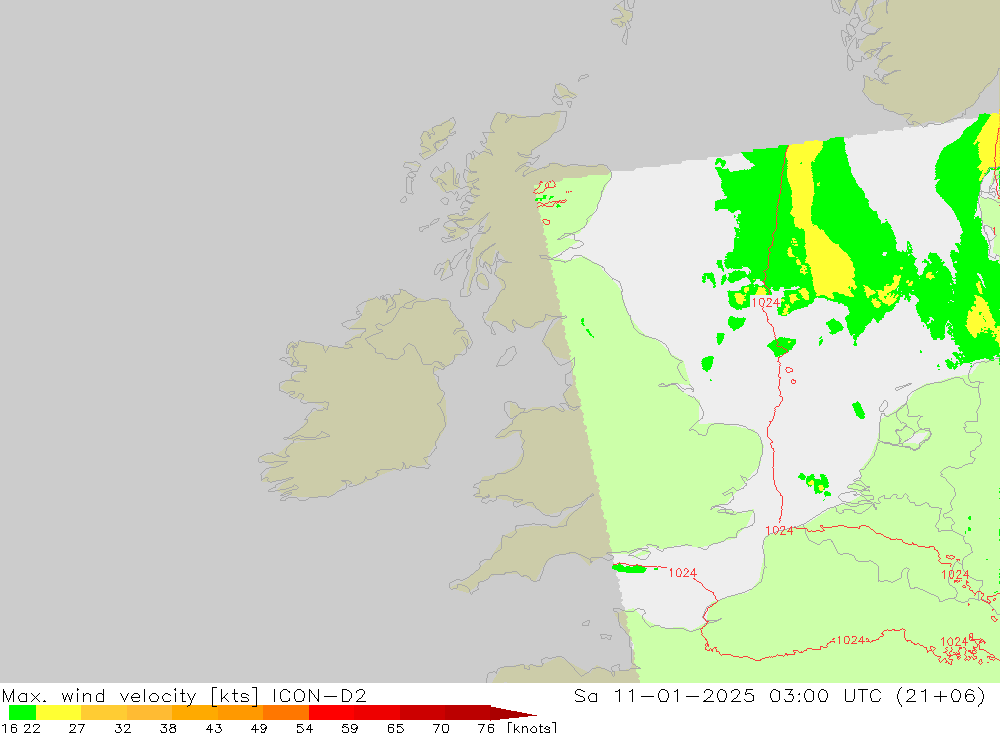Click the 'ICON-D2' model name label
The image size is (1000, 733).
coord(319,695)
